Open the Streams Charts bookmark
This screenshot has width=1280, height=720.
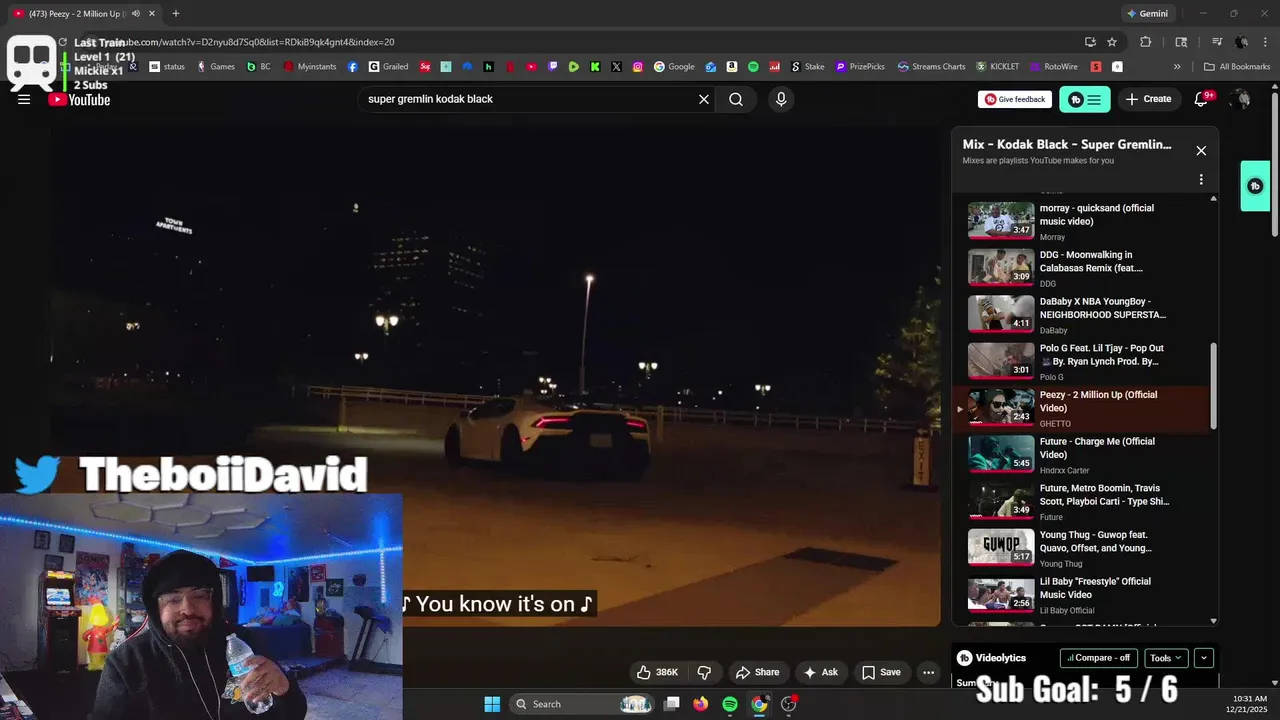(x=932, y=66)
